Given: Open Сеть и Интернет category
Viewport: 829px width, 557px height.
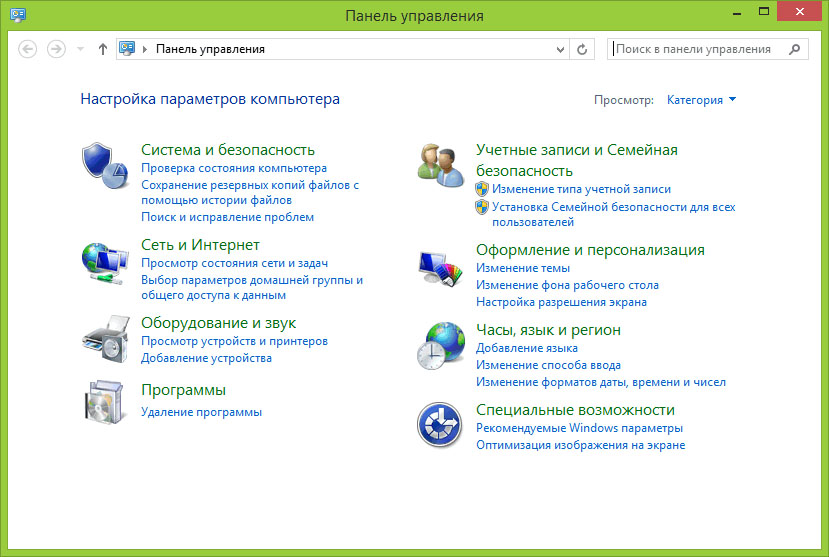Looking at the screenshot, I should tap(200, 245).
